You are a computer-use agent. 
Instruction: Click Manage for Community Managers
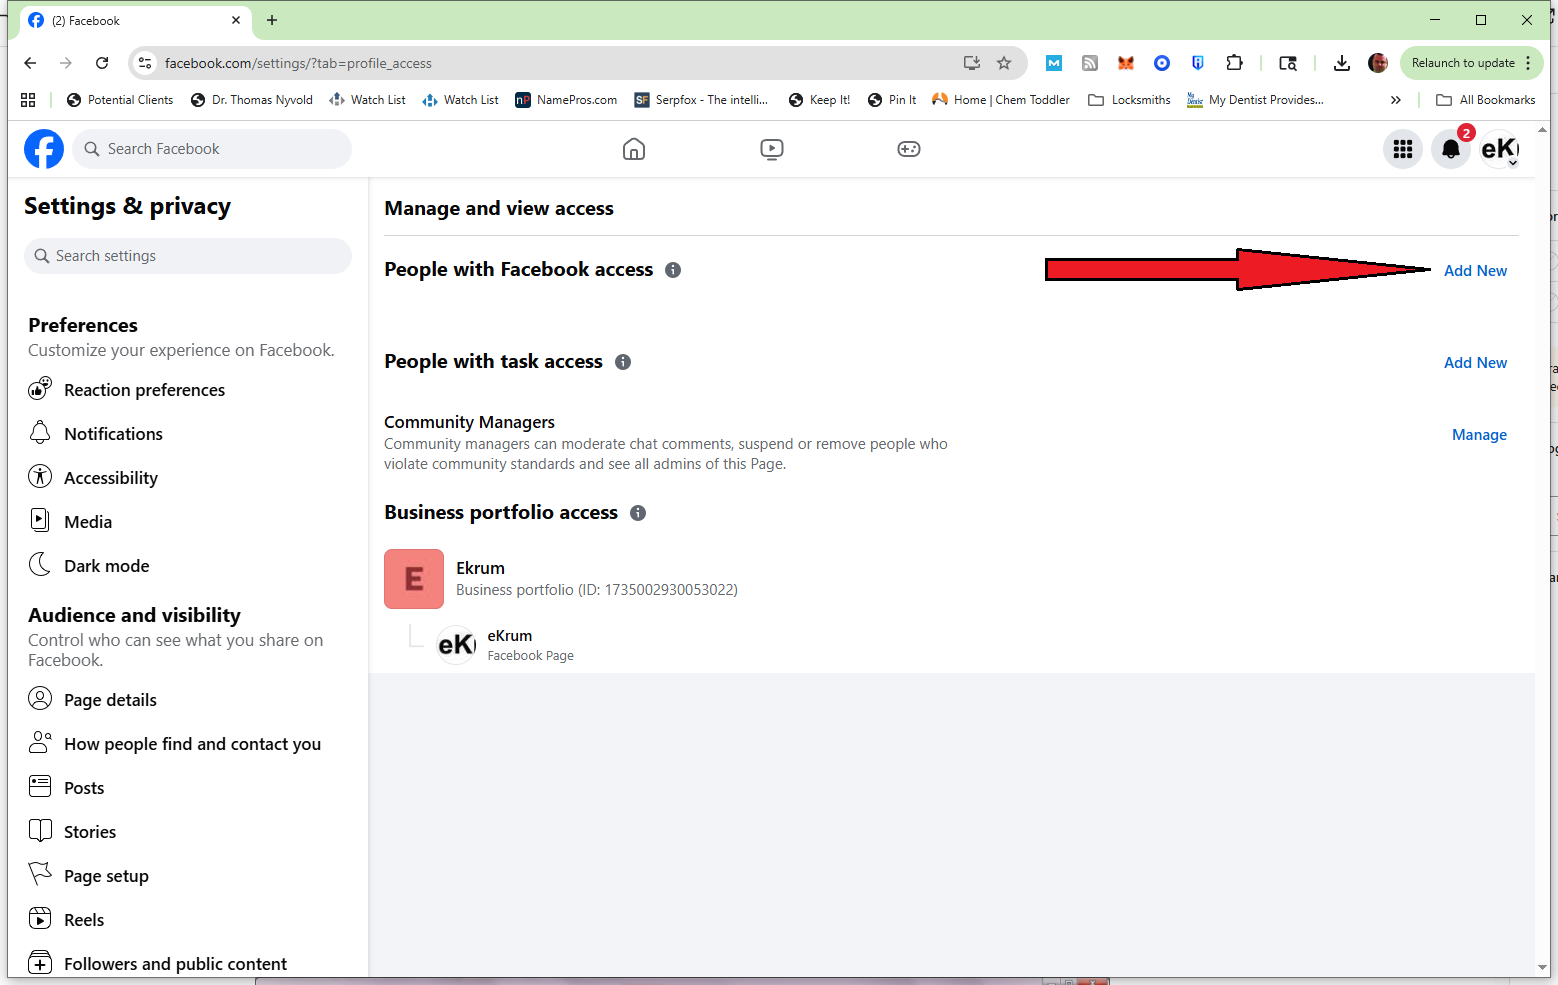tap(1479, 435)
